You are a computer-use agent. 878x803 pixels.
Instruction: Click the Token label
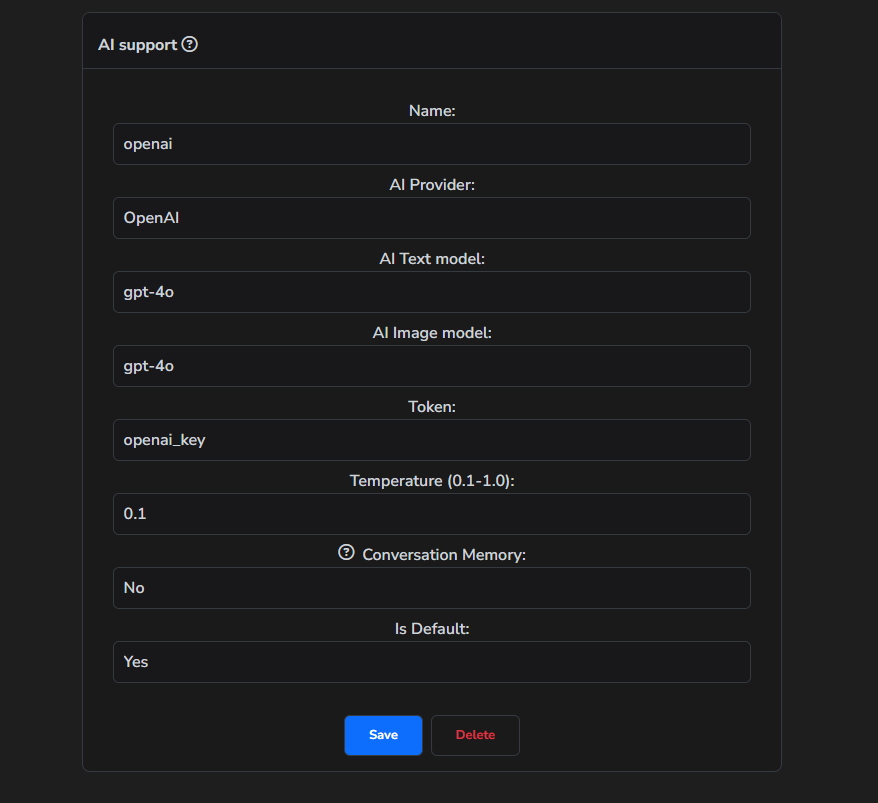(x=431, y=407)
